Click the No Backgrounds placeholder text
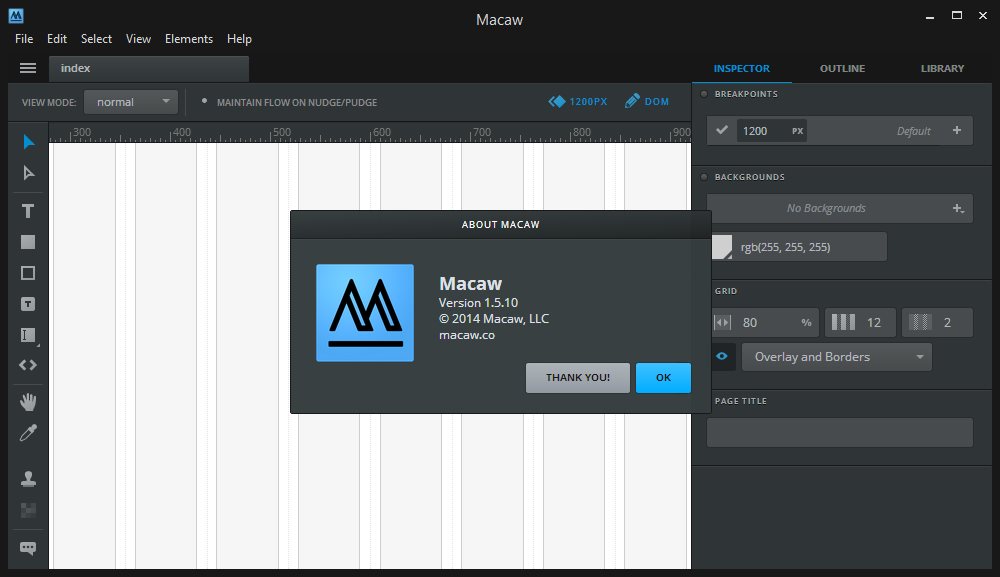Image resolution: width=1000 pixels, height=577 pixels. pos(826,208)
